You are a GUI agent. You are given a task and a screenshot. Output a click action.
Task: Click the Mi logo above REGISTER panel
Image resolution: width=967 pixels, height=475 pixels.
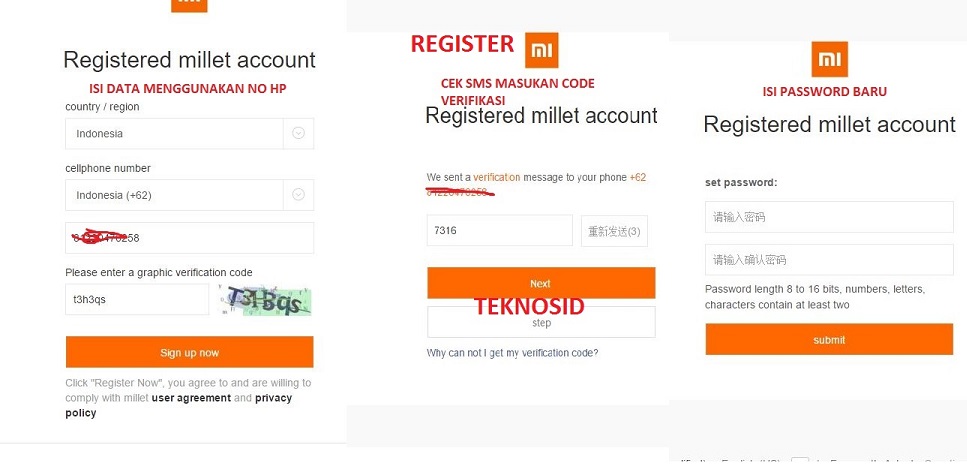[541, 50]
